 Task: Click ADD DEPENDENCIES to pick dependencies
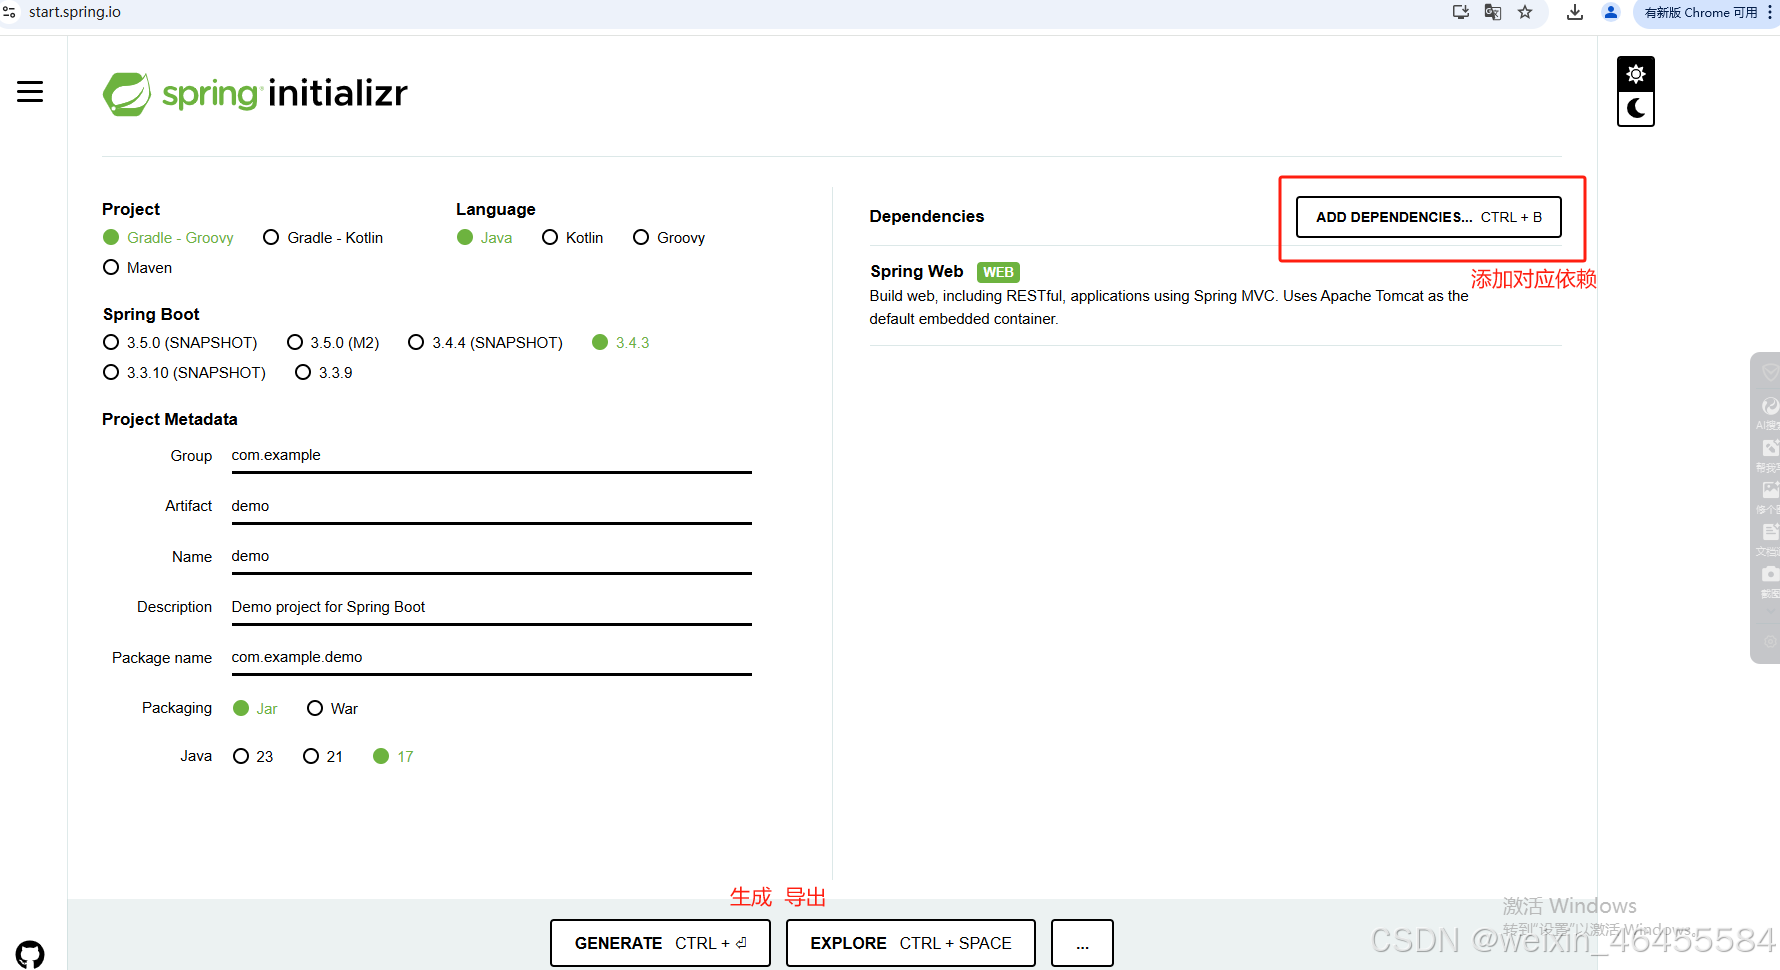click(1428, 217)
